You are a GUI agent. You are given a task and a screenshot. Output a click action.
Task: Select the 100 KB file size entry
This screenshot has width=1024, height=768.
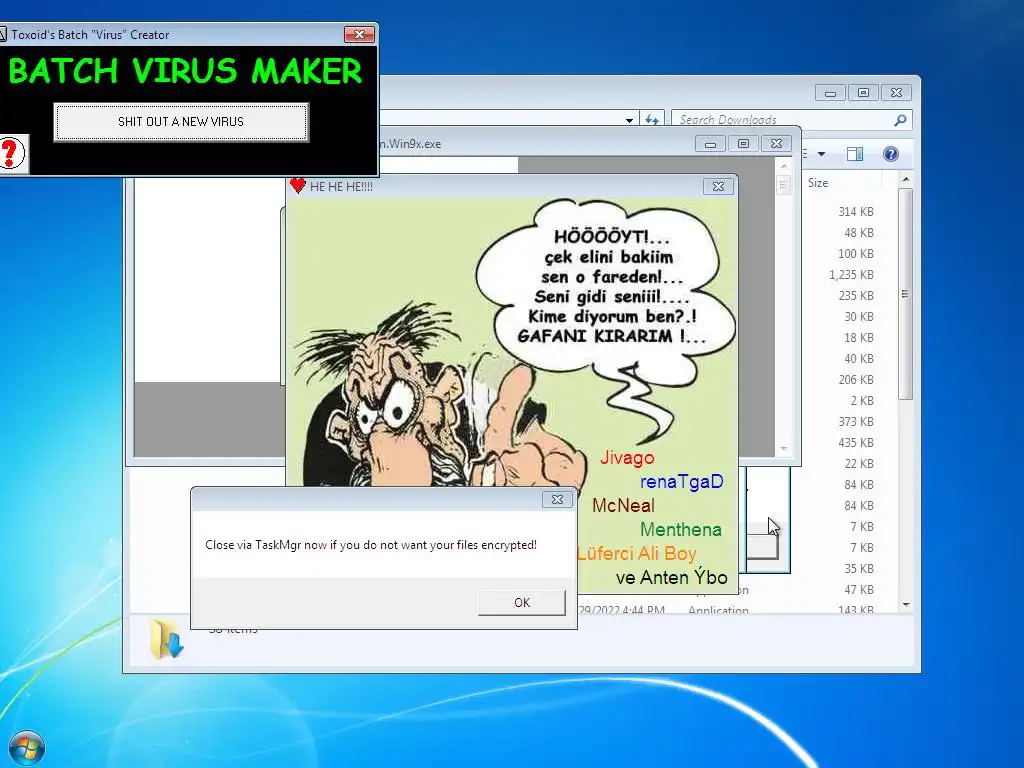click(856, 254)
